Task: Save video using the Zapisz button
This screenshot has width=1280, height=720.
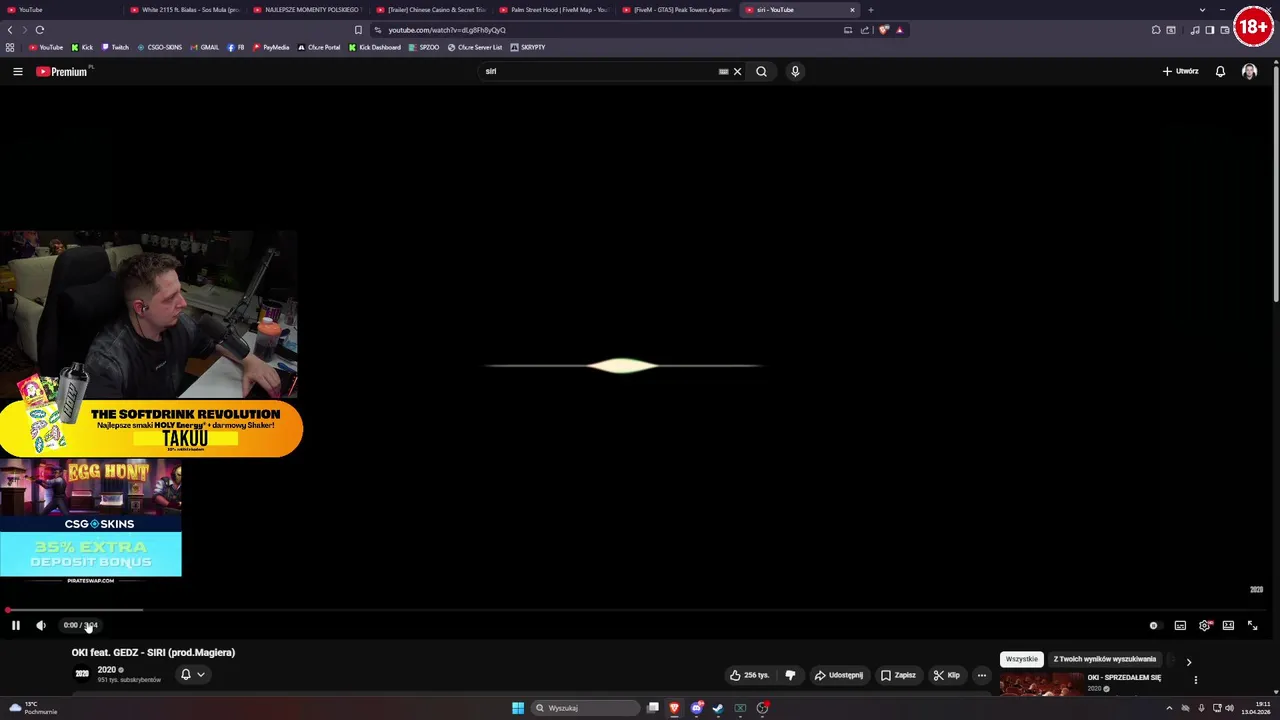Action: pyautogui.click(x=898, y=675)
